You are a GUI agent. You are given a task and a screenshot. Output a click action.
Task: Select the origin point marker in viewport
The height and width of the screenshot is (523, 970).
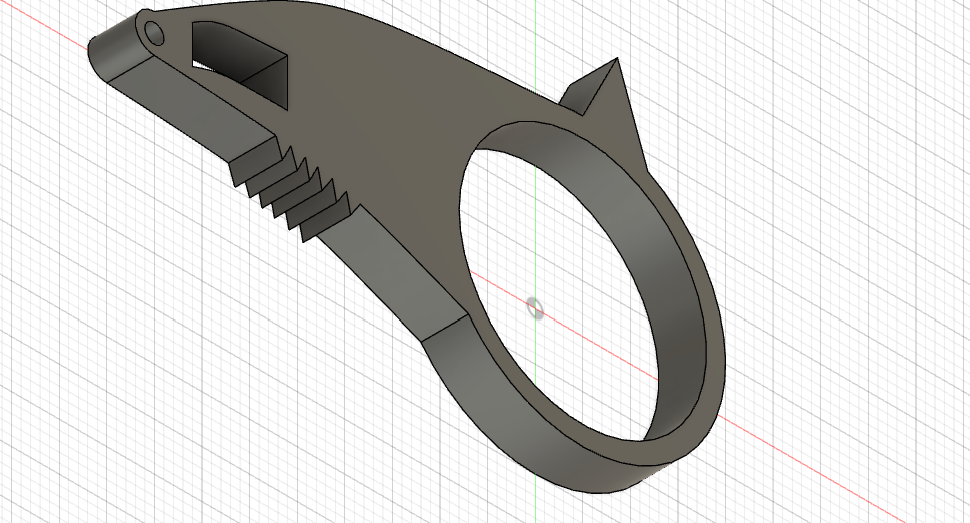(x=535, y=308)
